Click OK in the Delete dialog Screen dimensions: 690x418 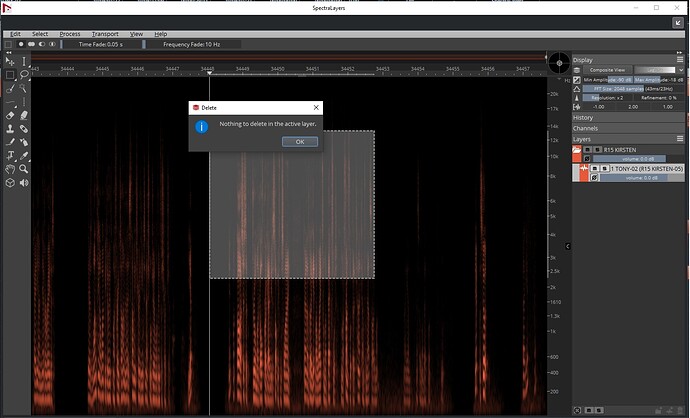pyautogui.click(x=300, y=142)
